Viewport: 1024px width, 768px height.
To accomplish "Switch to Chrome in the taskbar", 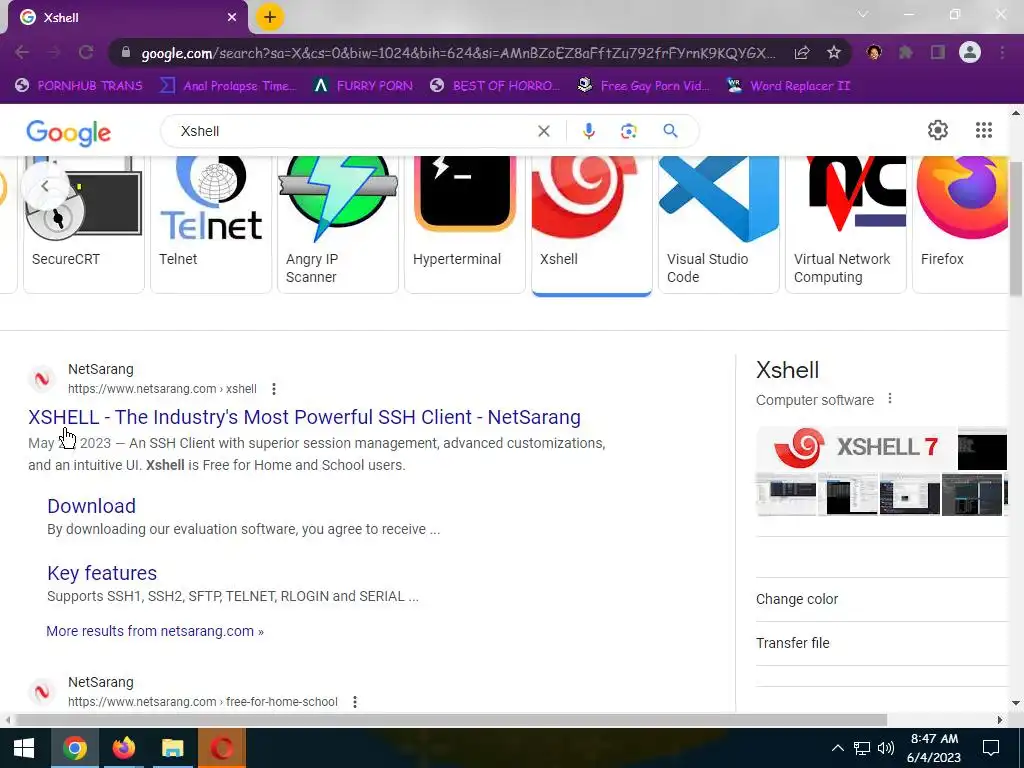I will pyautogui.click(x=74, y=748).
